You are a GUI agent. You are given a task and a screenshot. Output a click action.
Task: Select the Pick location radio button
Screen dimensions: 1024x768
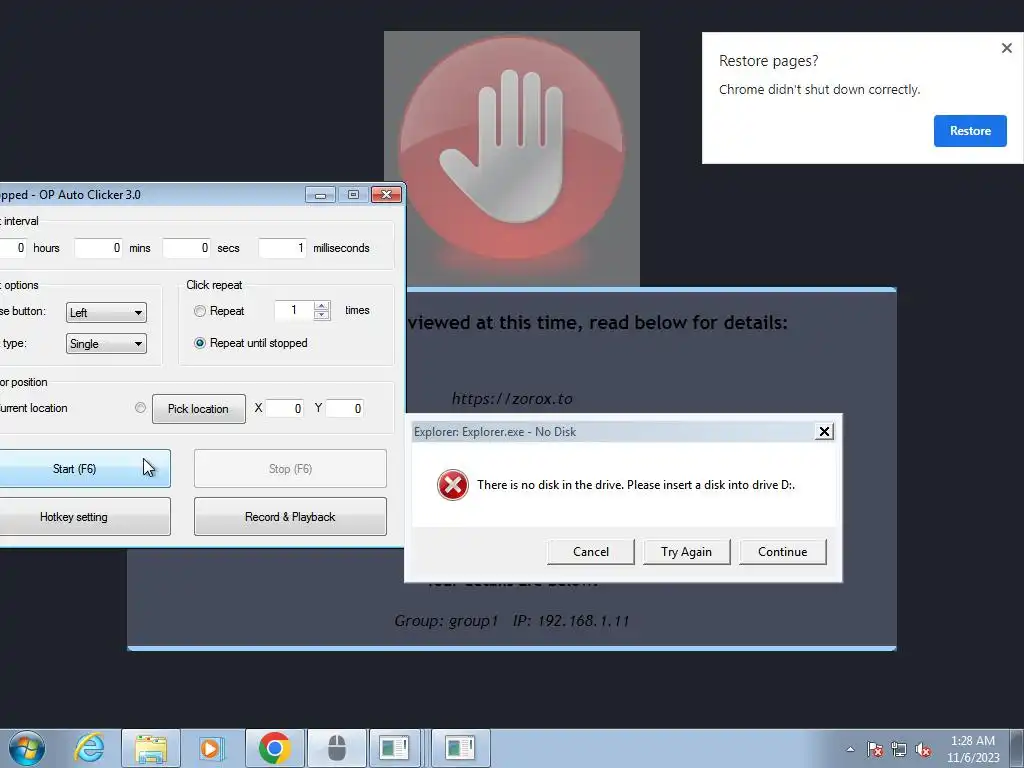coord(140,408)
